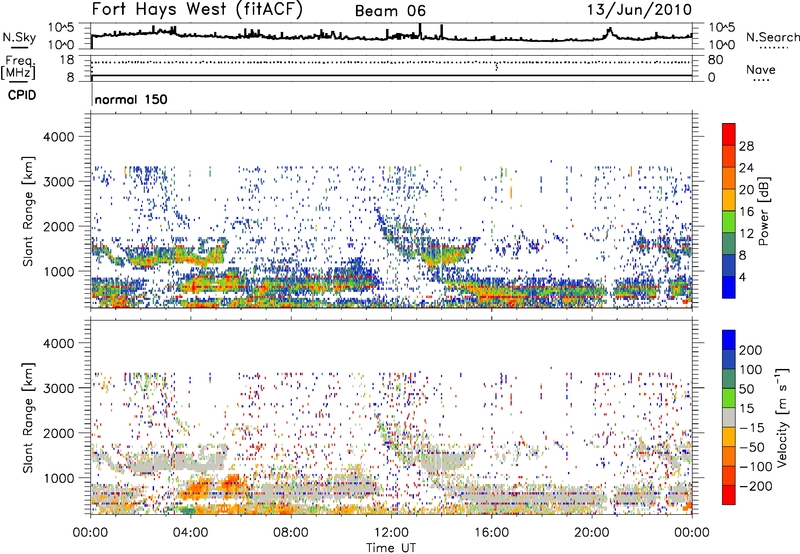Viewport: 800px width, 554px height.
Task: Click the 'Slant Range [km]' label of the power panel
Action: coord(28,211)
